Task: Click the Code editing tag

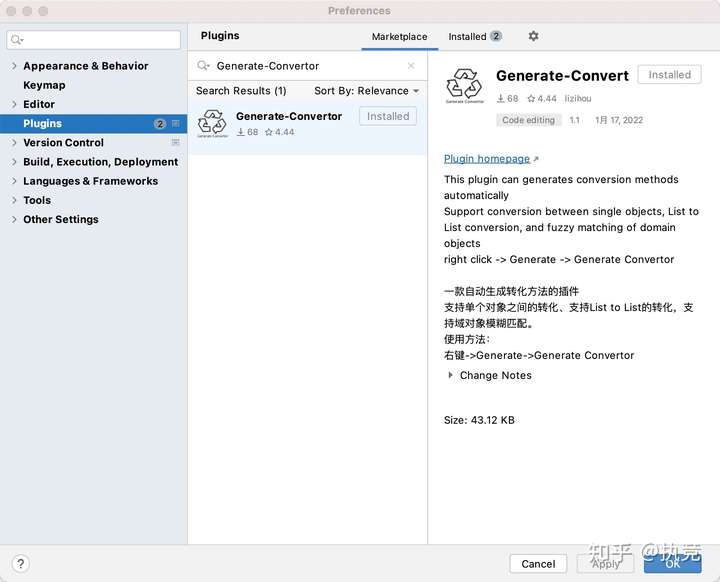Action: pos(529,120)
